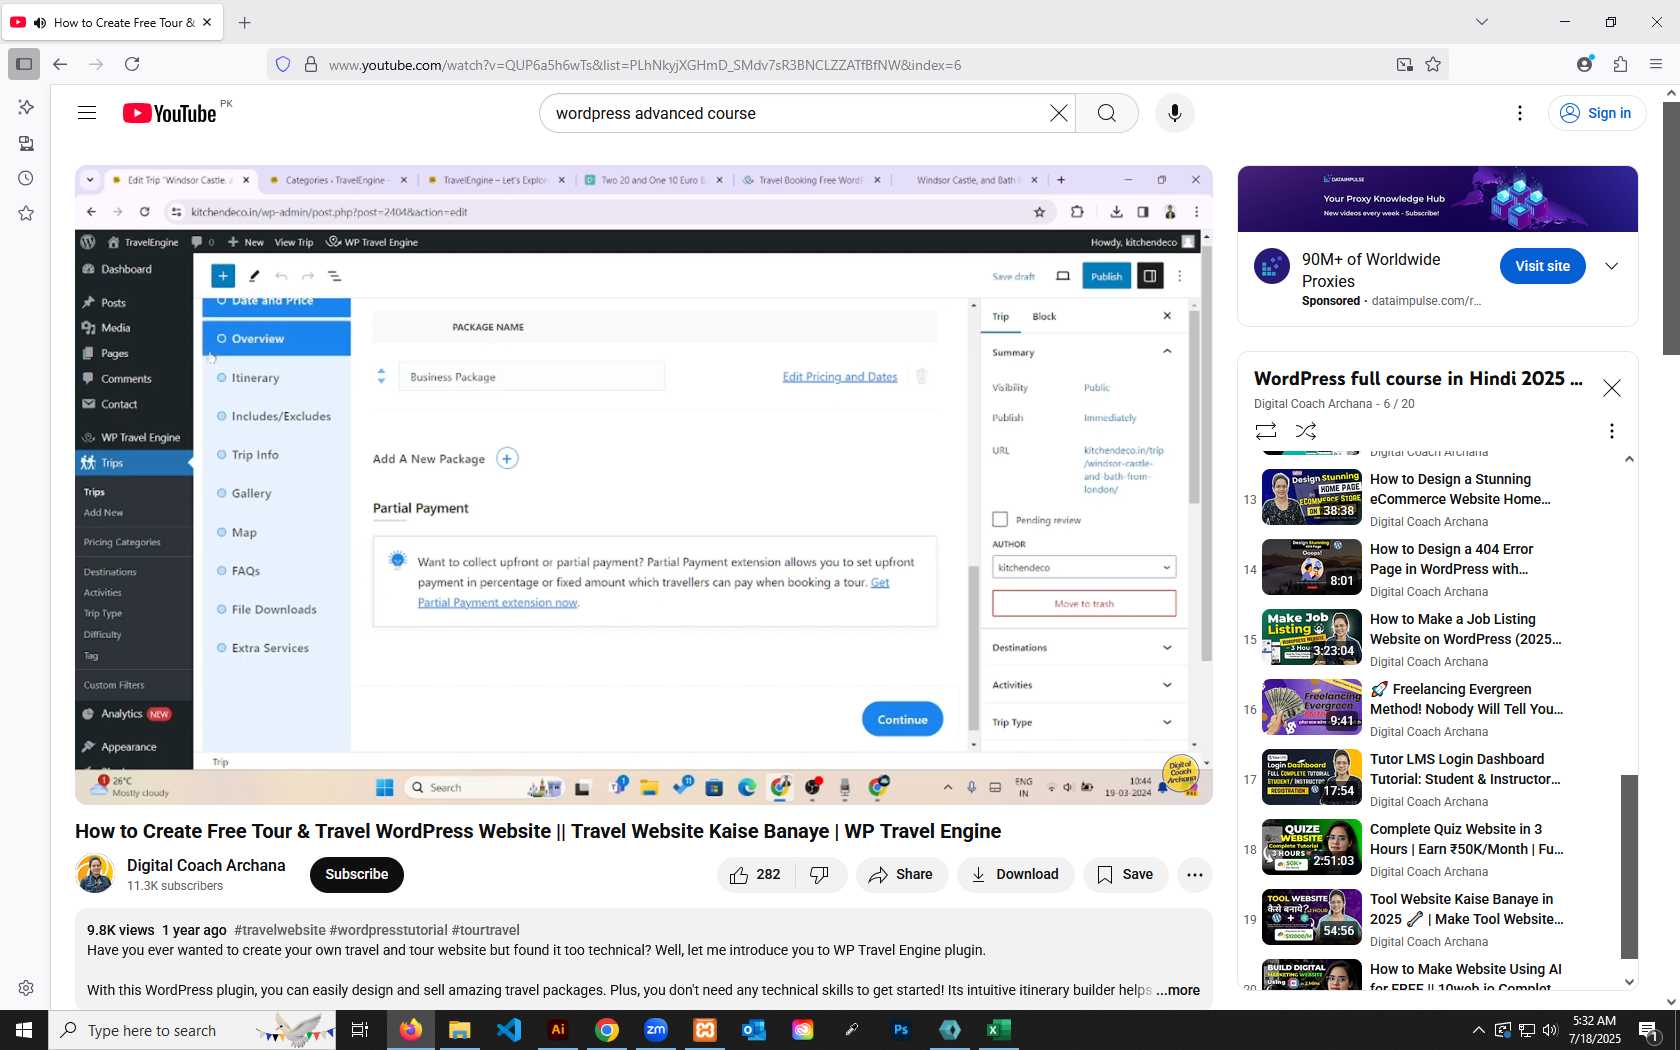This screenshot has width=1680, height=1050.
Task: Close the playlist panel with X
Action: coord(1612,388)
